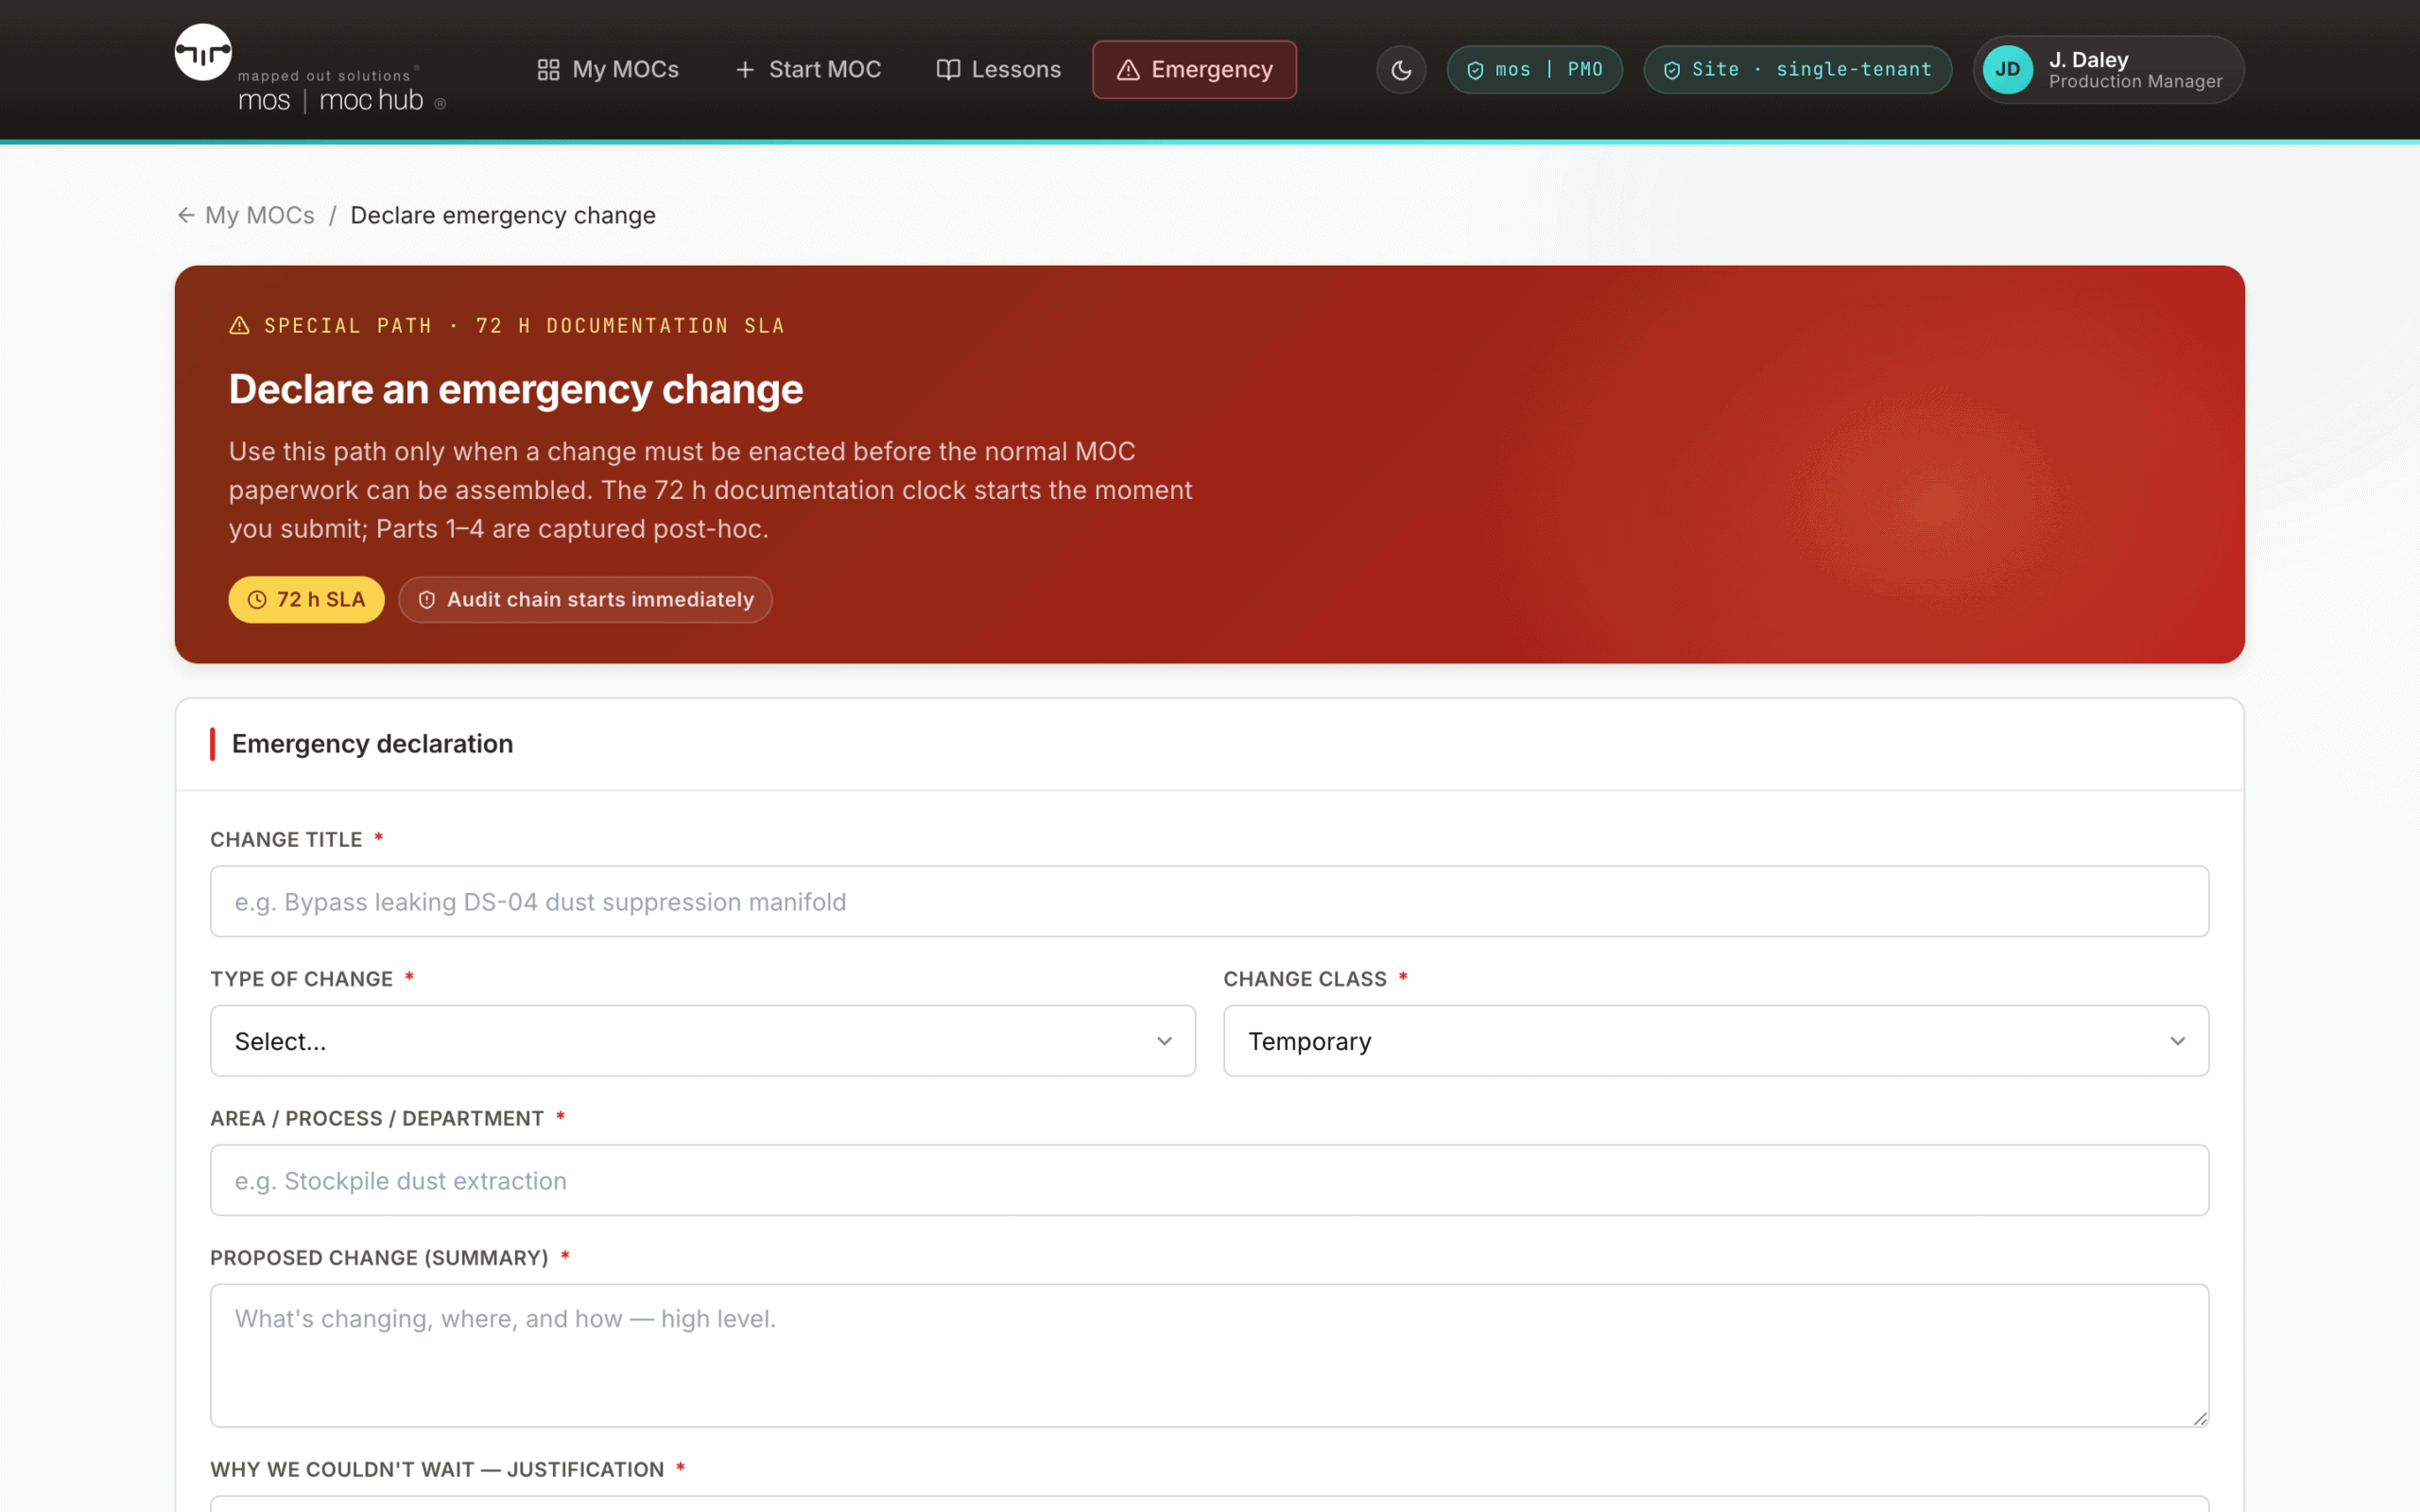Open the J. Daley user profile menu

(2108, 69)
